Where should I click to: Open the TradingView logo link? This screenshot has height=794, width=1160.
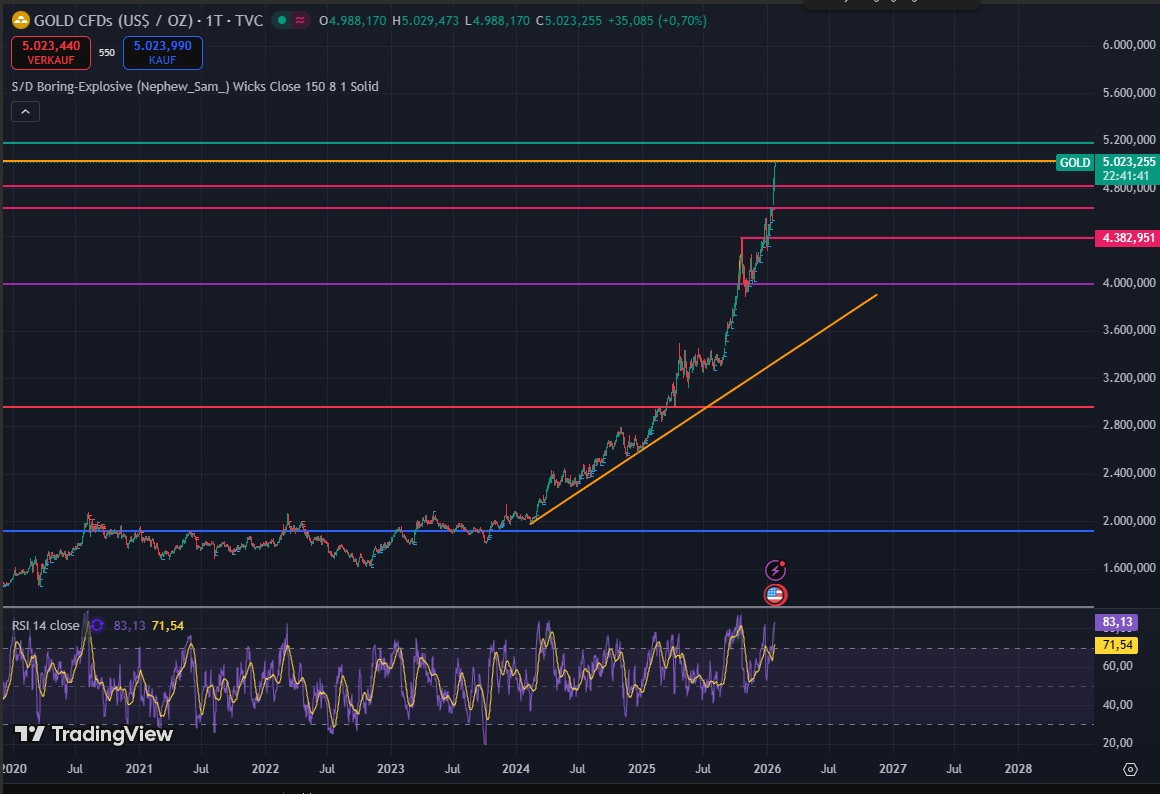[94, 733]
